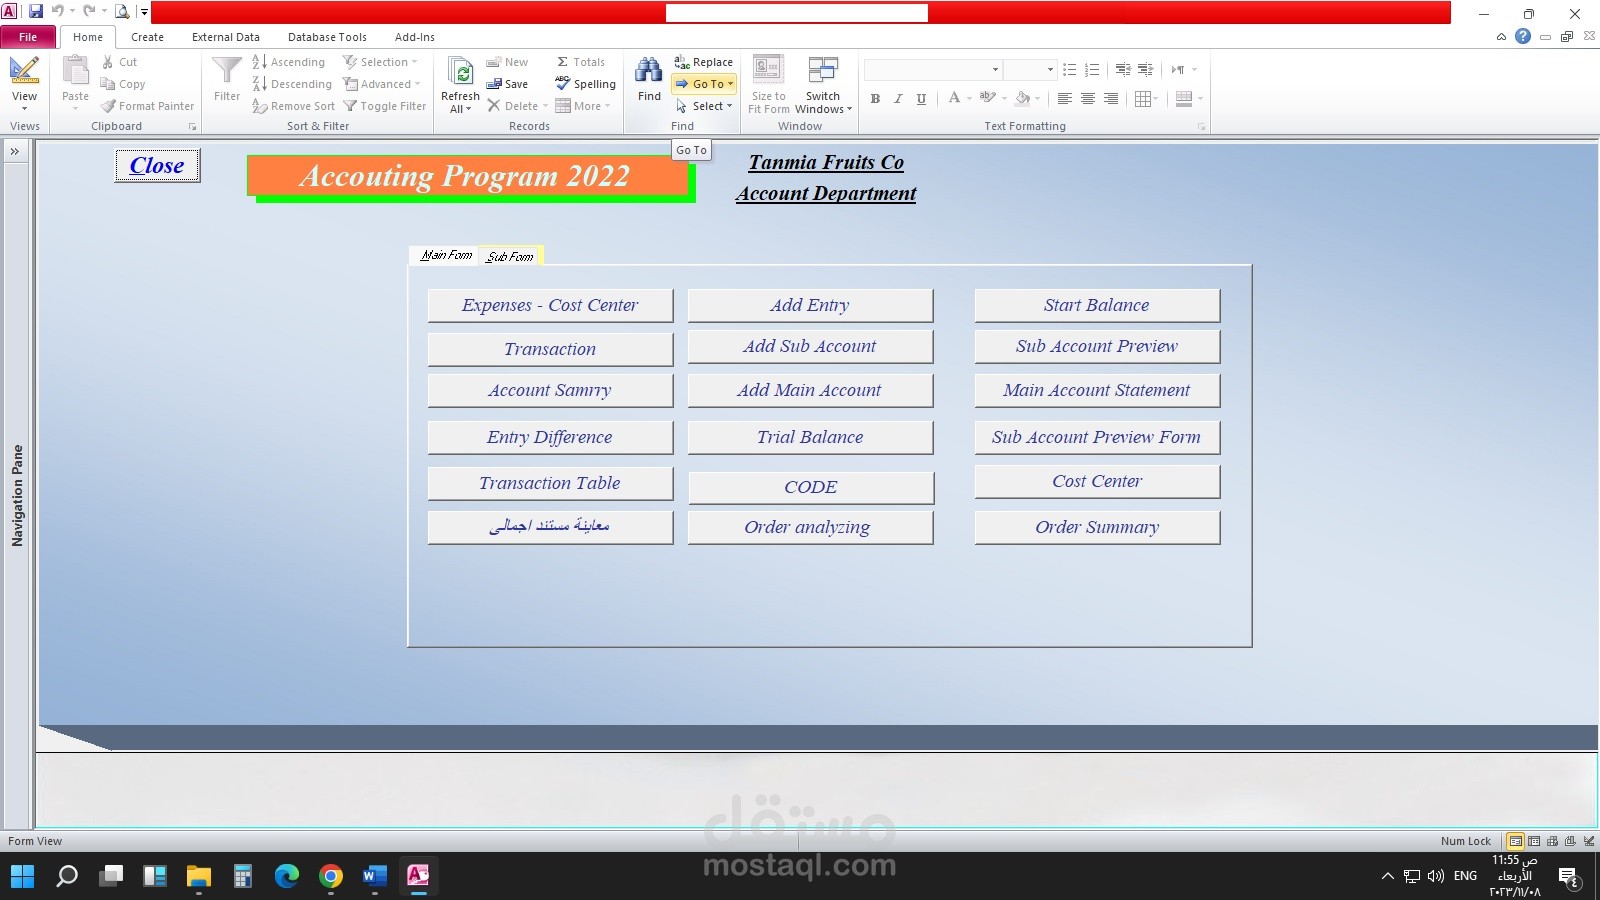Sort Ascending
1600x900 pixels.
click(289, 62)
